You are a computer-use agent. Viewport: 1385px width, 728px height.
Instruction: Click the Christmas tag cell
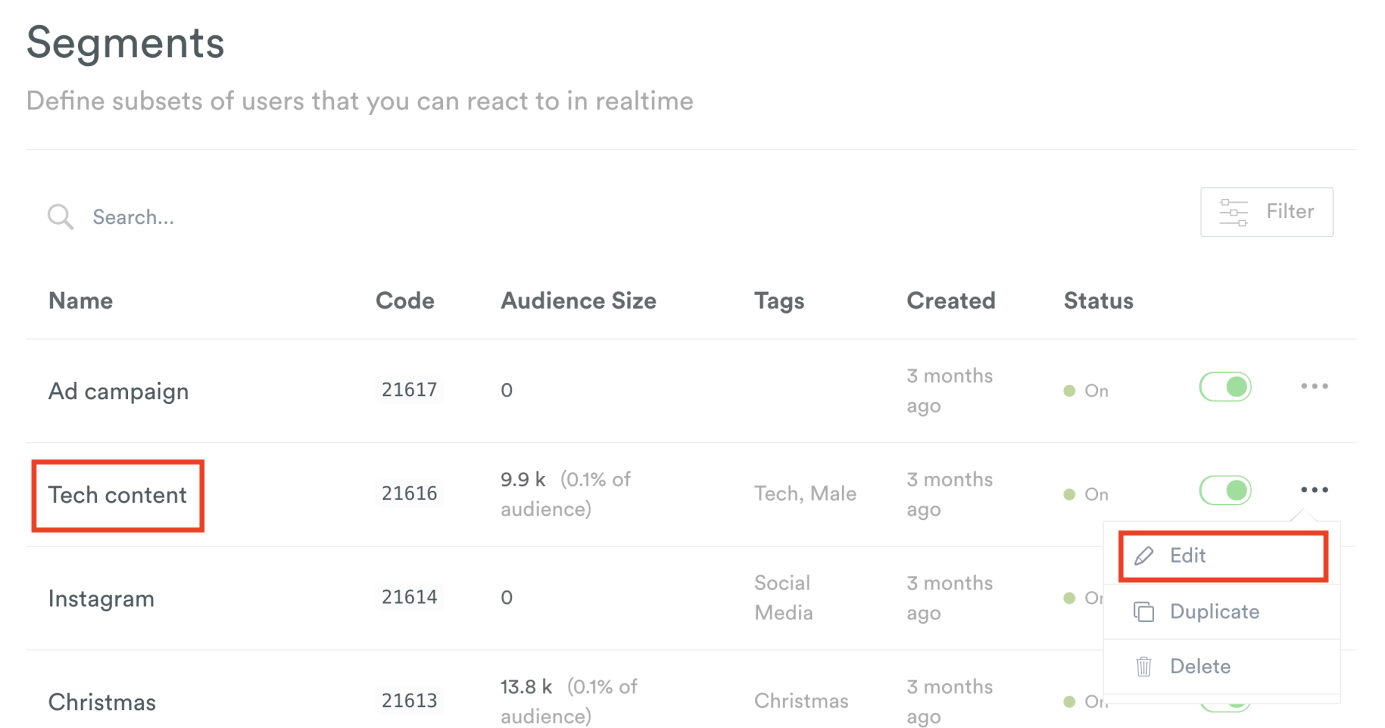coord(801,701)
